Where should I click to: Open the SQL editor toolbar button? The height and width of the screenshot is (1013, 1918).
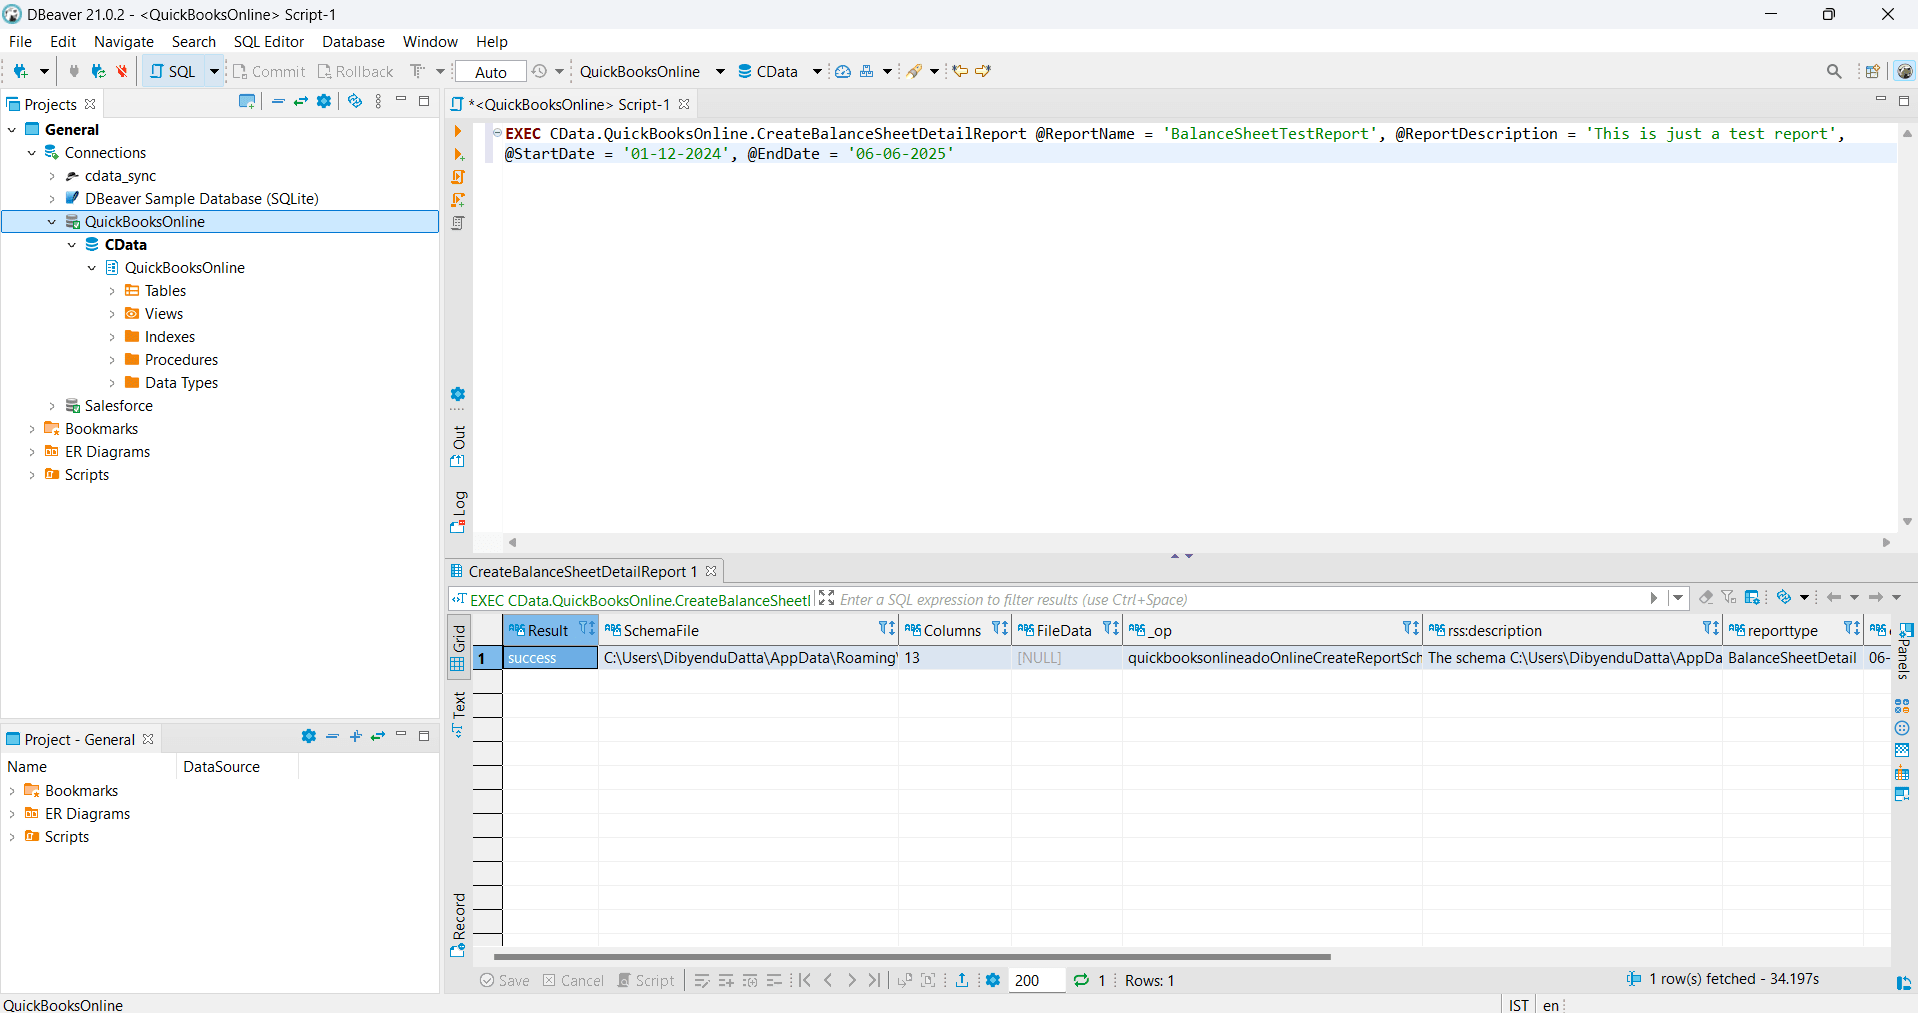173,72
